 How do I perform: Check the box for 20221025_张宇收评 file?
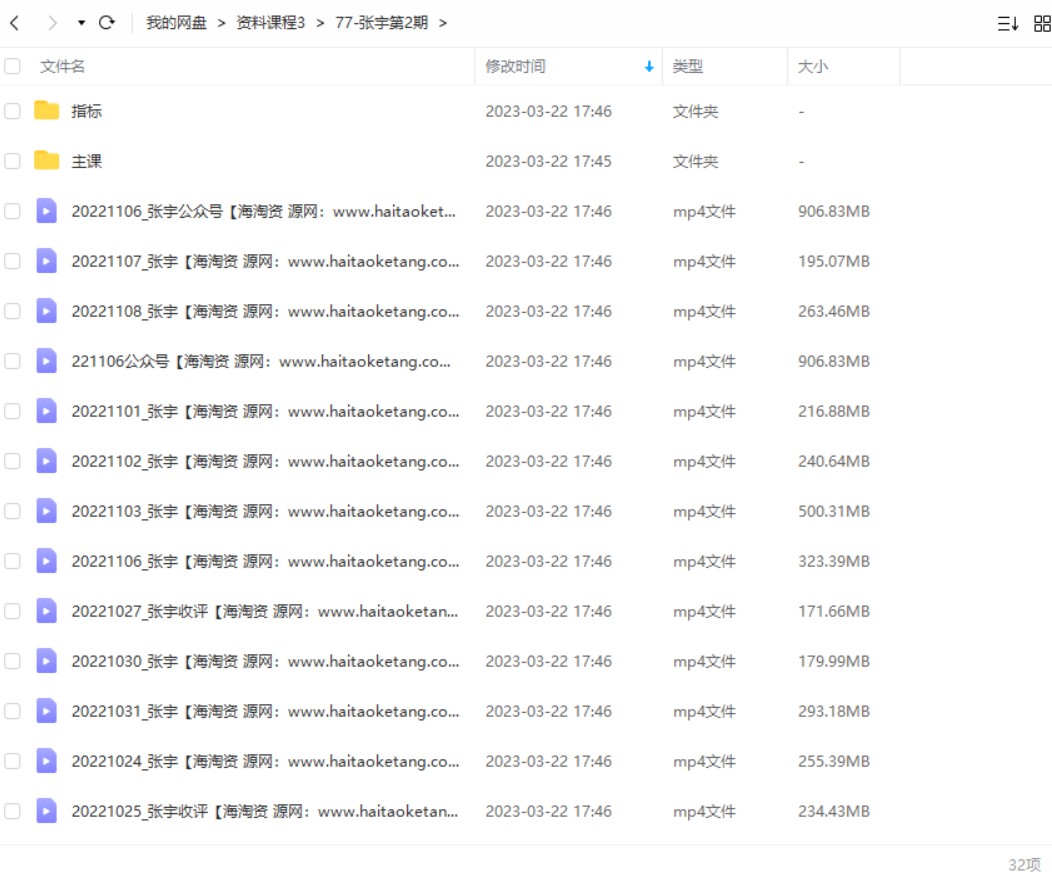click(12, 811)
